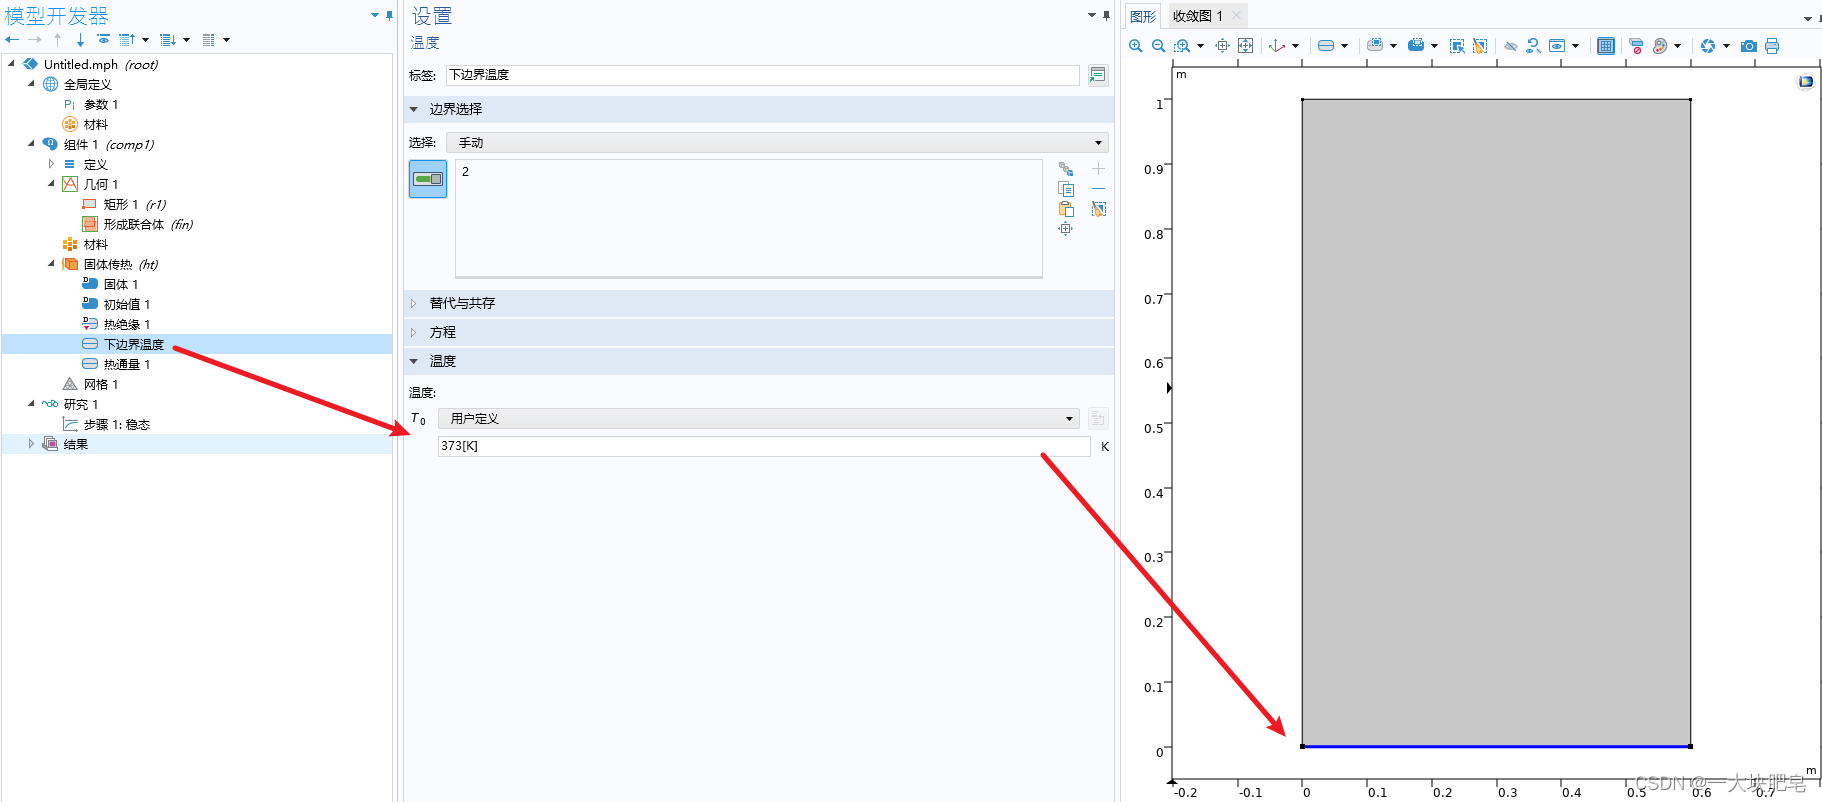1822x802 pixels.
Task: Toggle the selection filter disable icon
Action: 1636,46
